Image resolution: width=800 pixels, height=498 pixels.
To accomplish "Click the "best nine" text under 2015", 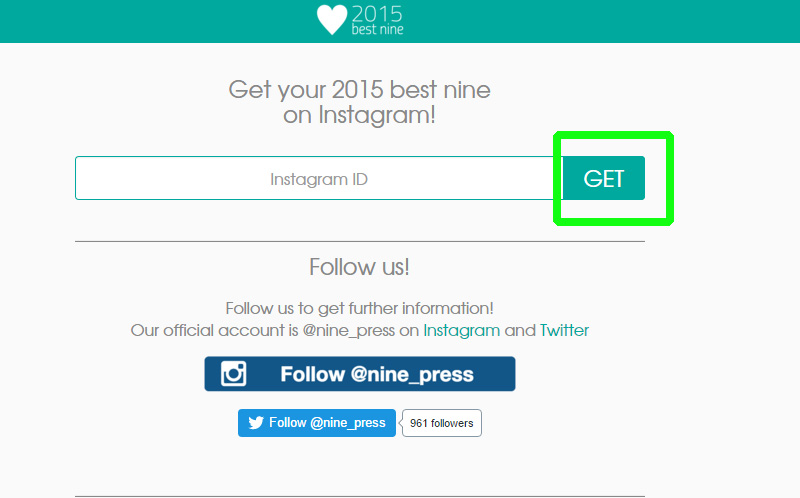I will click(x=377, y=29).
